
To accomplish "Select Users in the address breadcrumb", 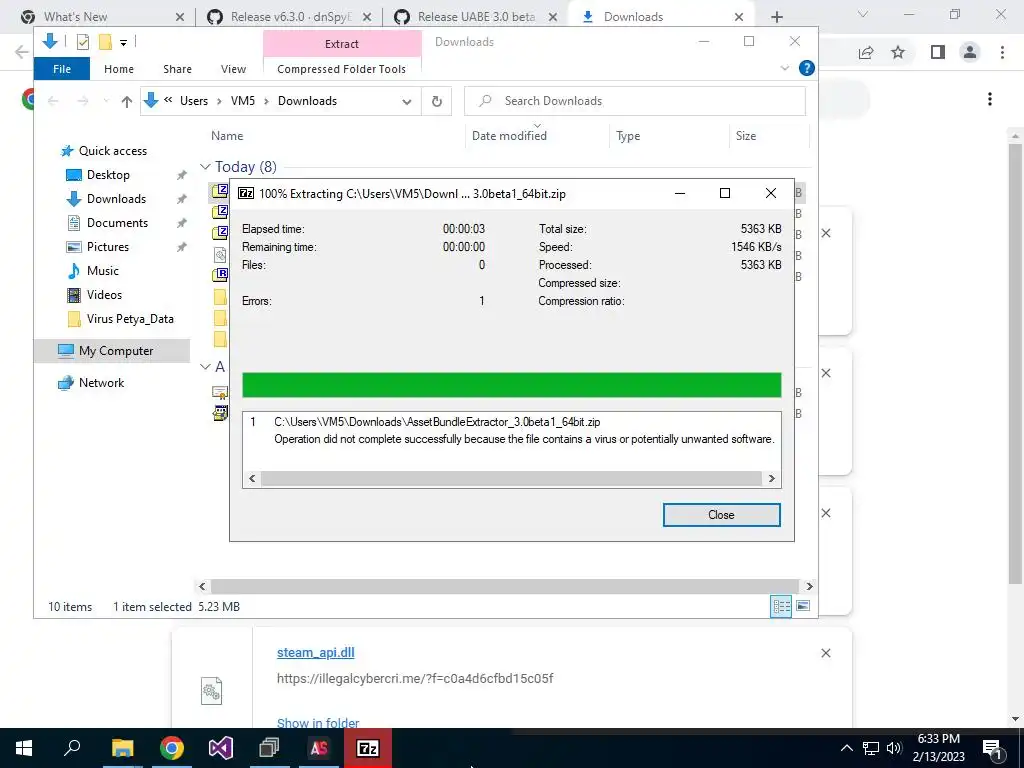I will [x=194, y=101].
